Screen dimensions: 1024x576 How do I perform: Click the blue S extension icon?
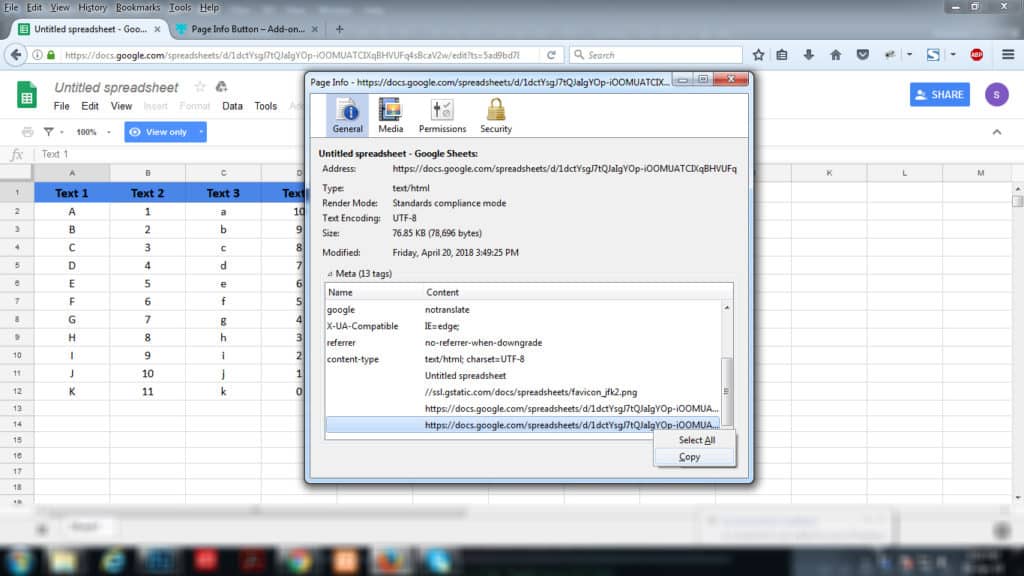(x=933, y=55)
